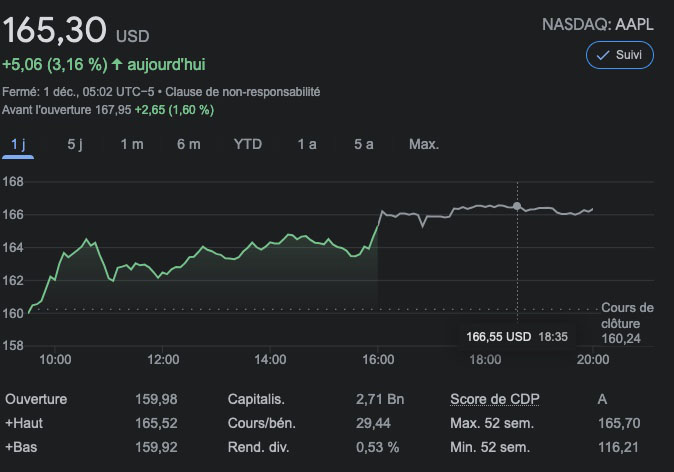Screen dimensions: 674x472
Task: Click the Cours/bén. value 29,44
Action: pyautogui.click(x=373, y=423)
